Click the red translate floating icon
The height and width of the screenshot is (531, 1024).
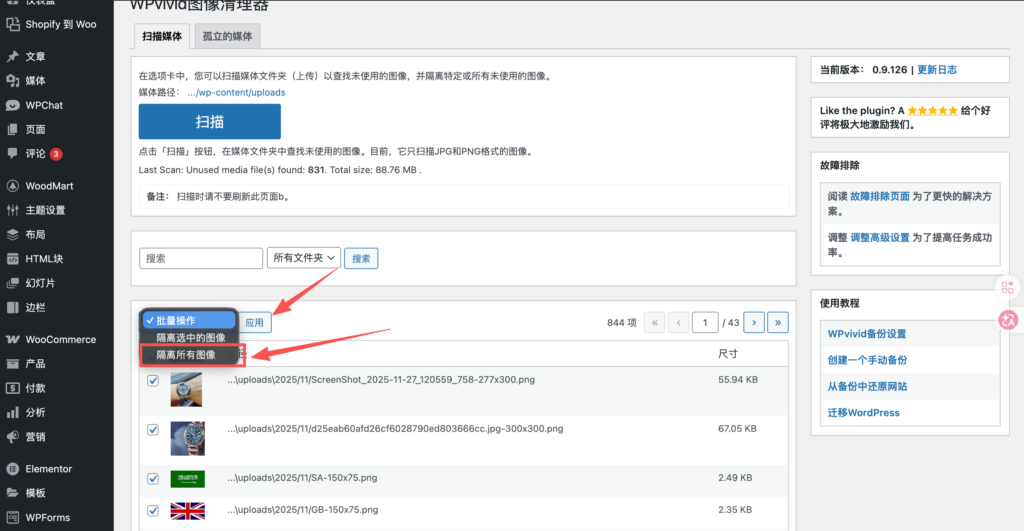tap(1008, 320)
